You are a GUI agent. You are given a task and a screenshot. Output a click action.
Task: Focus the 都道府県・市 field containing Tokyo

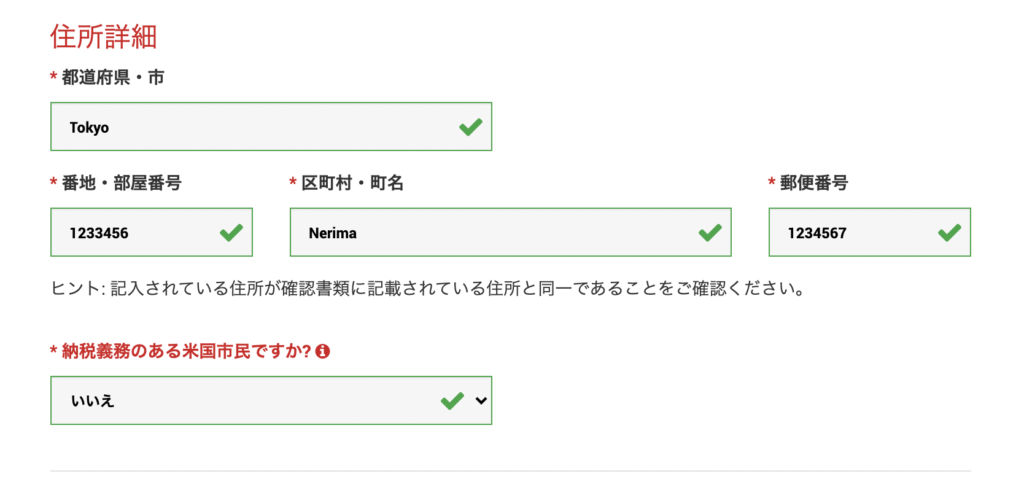click(x=250, y=127)
